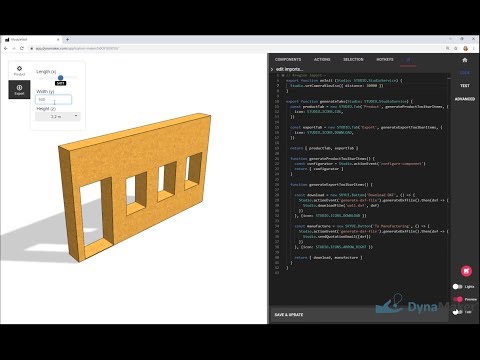
Task: Switch to the COMPONENTS tab
Action: click(x=288, y=59)
